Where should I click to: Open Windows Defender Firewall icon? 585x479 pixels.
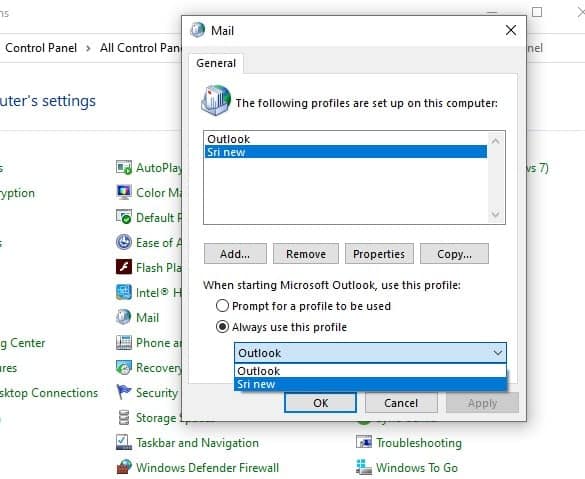(x=123, y=467)
